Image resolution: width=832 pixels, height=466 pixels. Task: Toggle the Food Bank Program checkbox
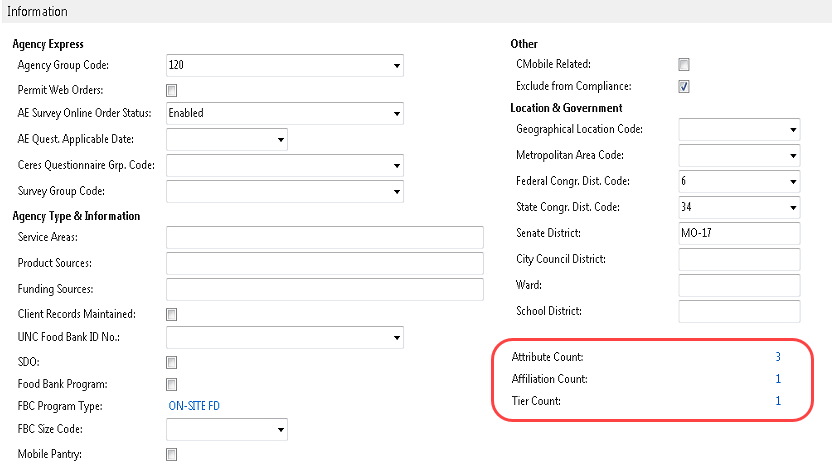(171, 384)
